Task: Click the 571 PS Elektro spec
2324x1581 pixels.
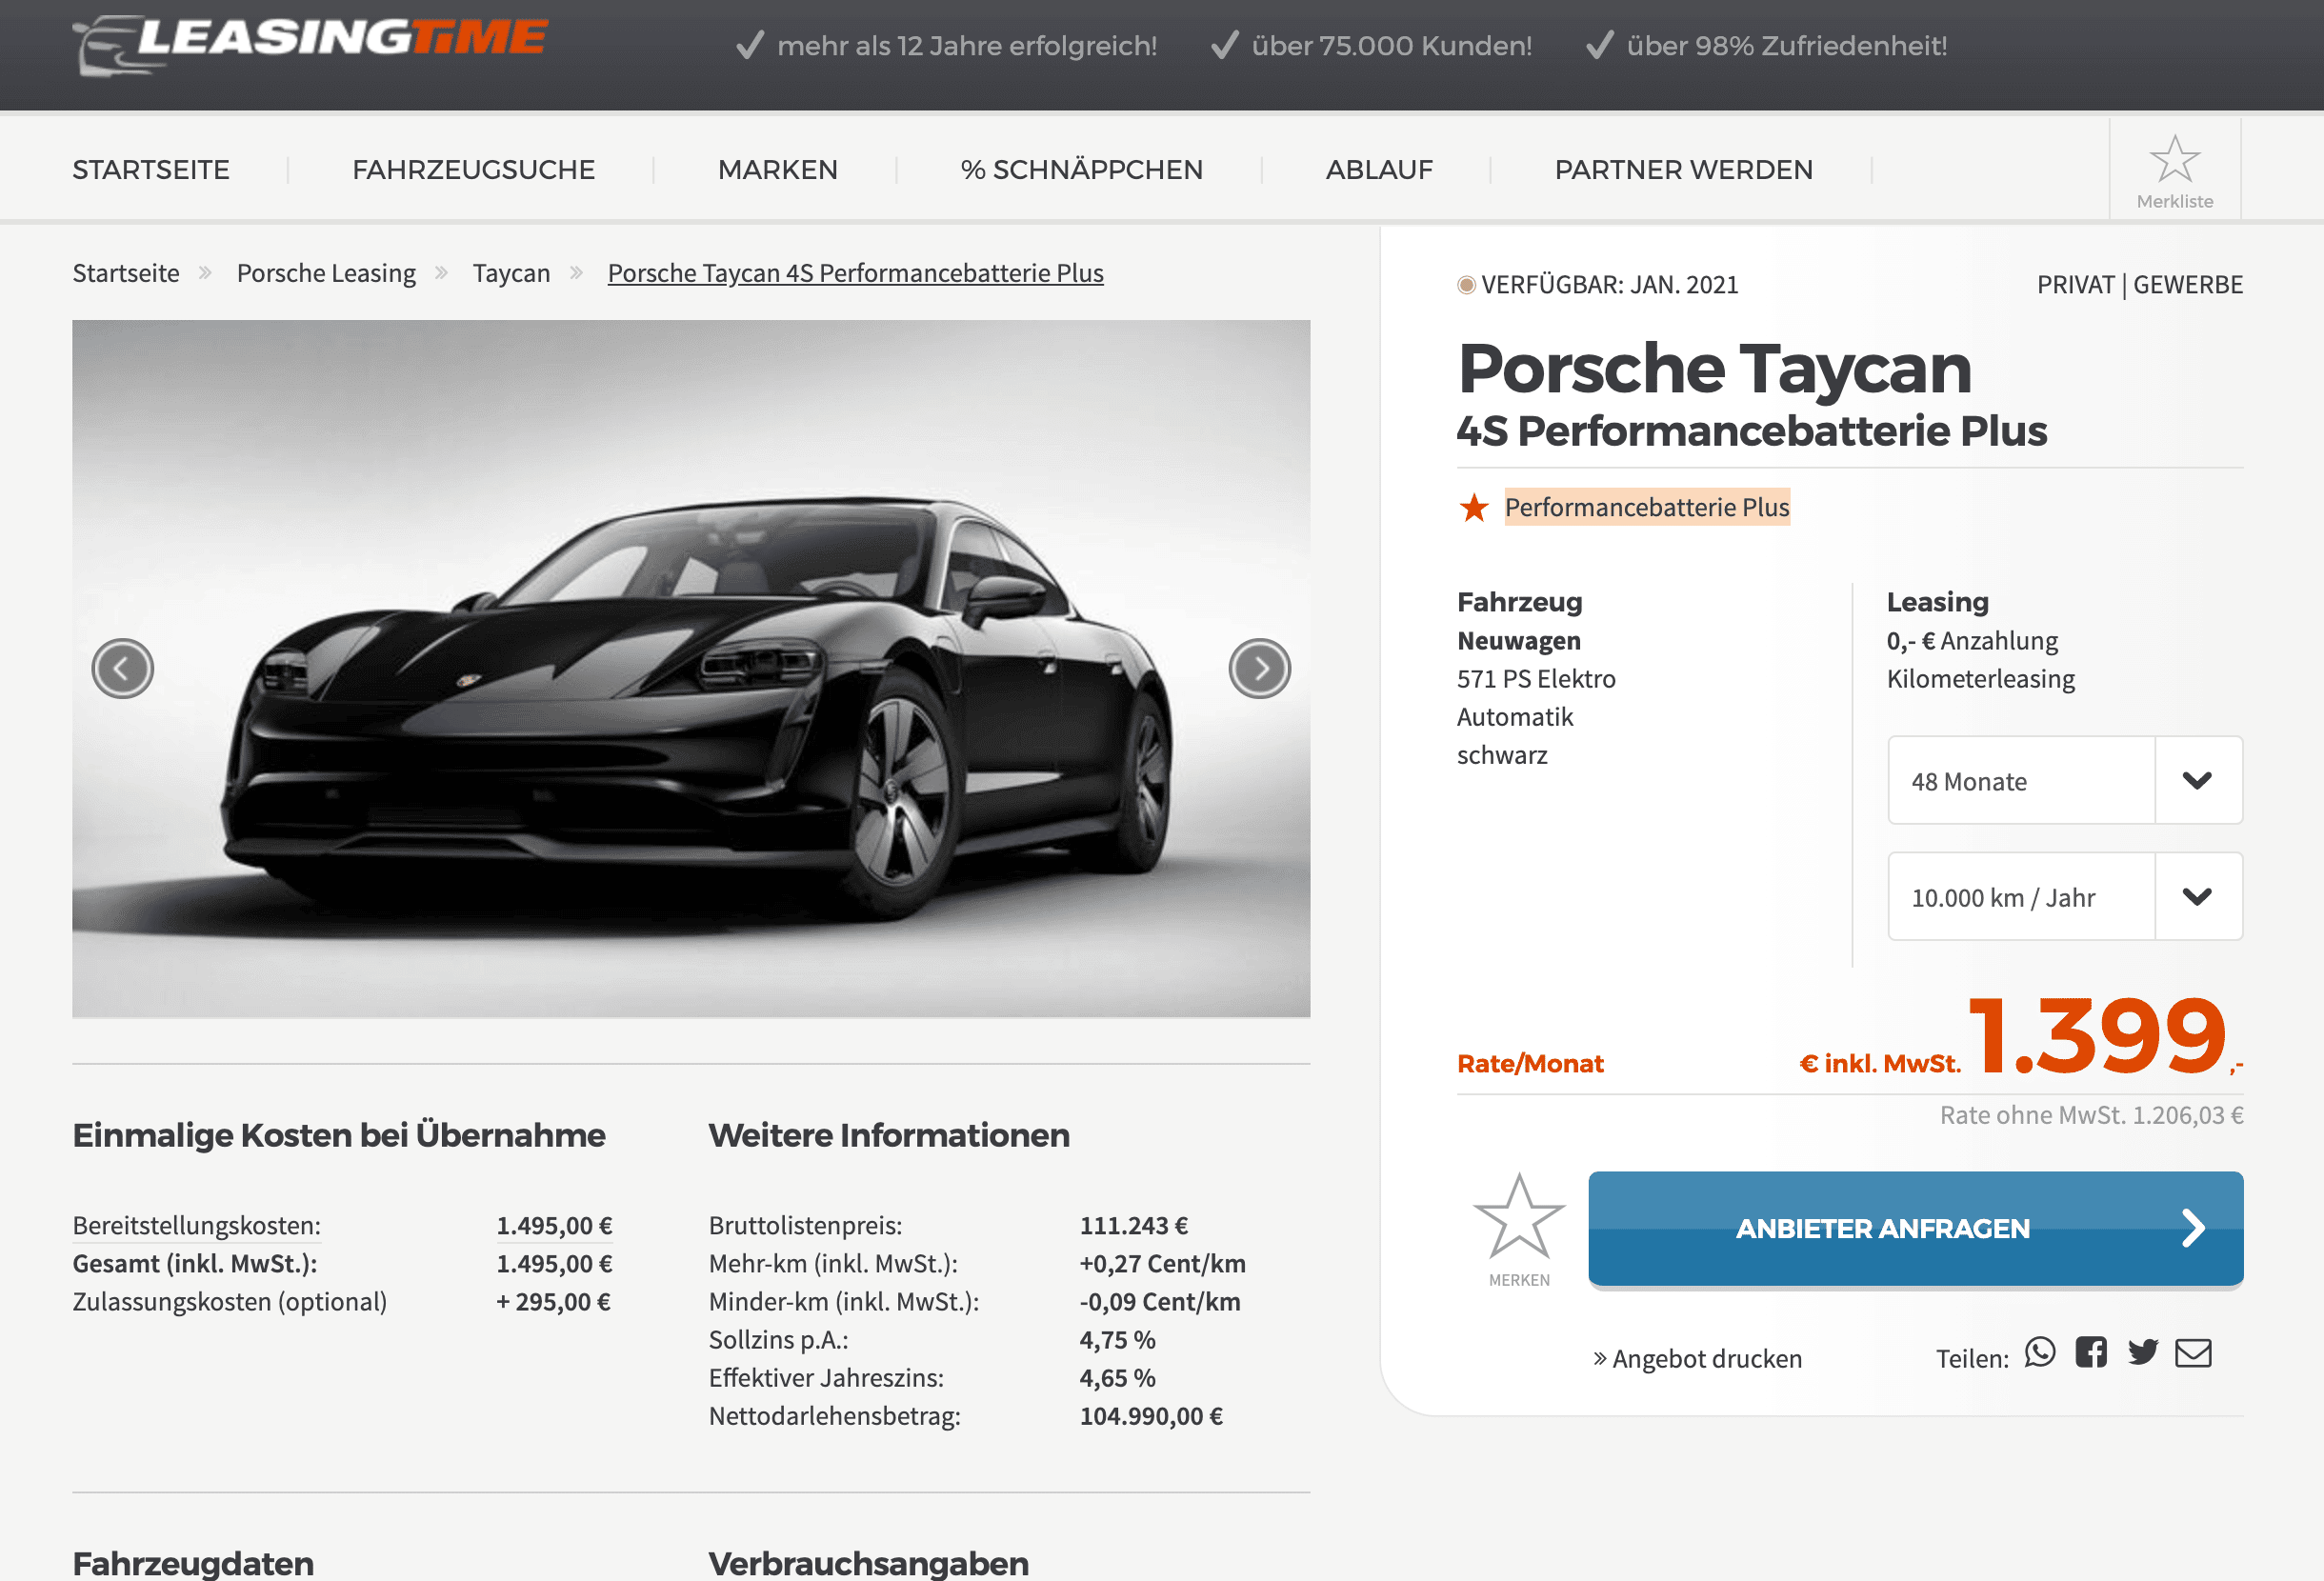Action: [1536, 679]
